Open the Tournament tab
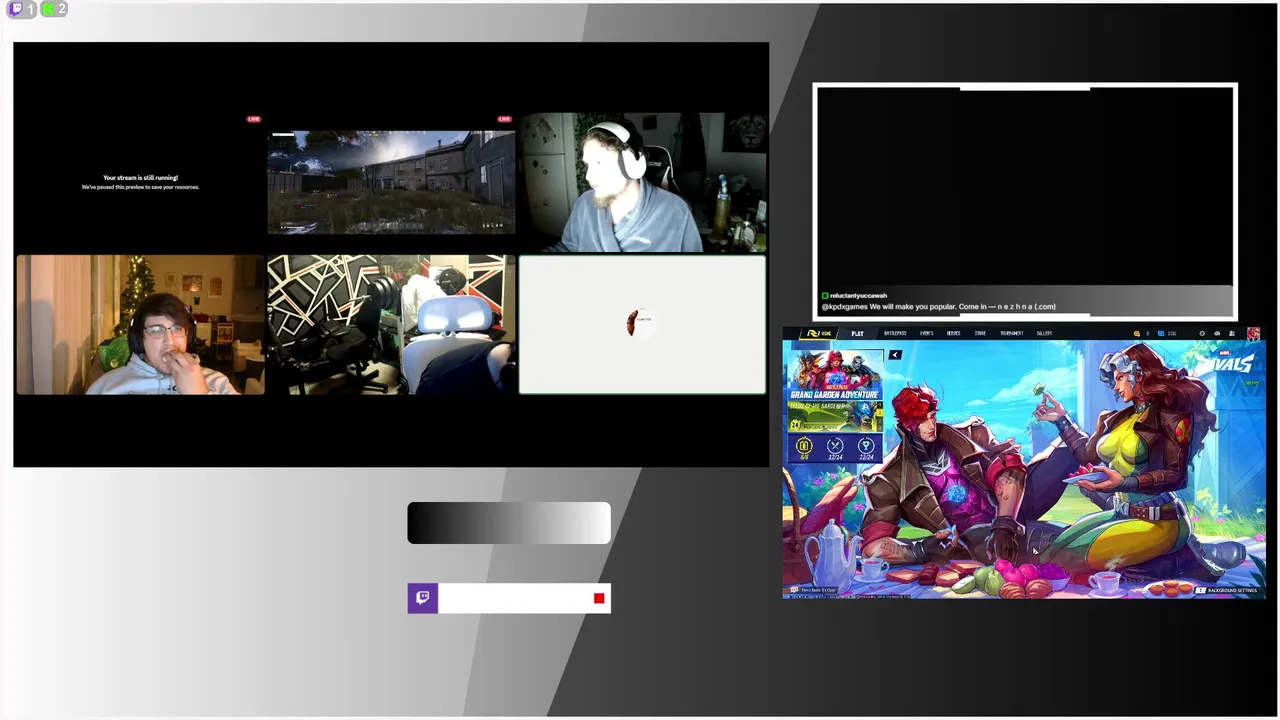1280x720 pixels. pyautogui.click(x=1011, y=333)
